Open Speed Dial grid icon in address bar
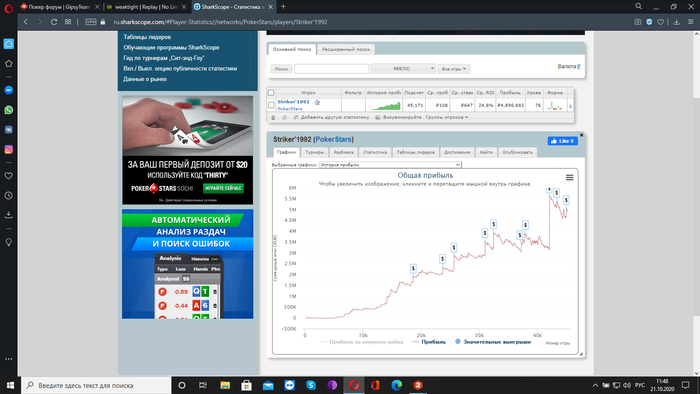The height and width of the screenshot is (394, 700). pyautogui.click(x=68, y=22)
